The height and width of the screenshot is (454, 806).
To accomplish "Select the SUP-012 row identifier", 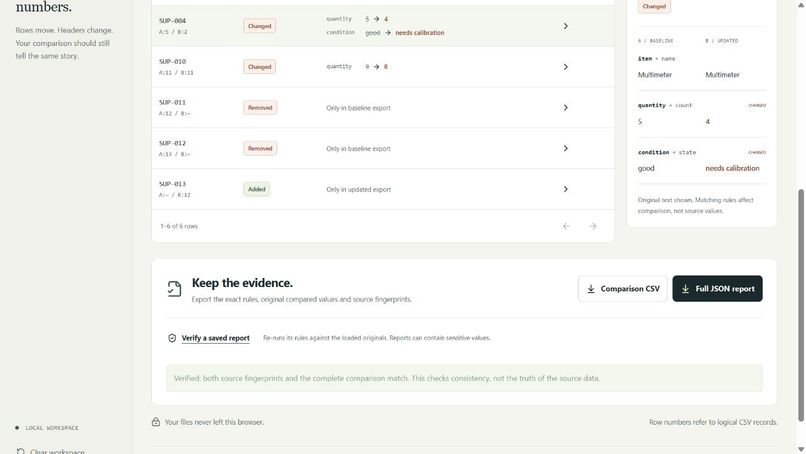I will pos(172,143).
